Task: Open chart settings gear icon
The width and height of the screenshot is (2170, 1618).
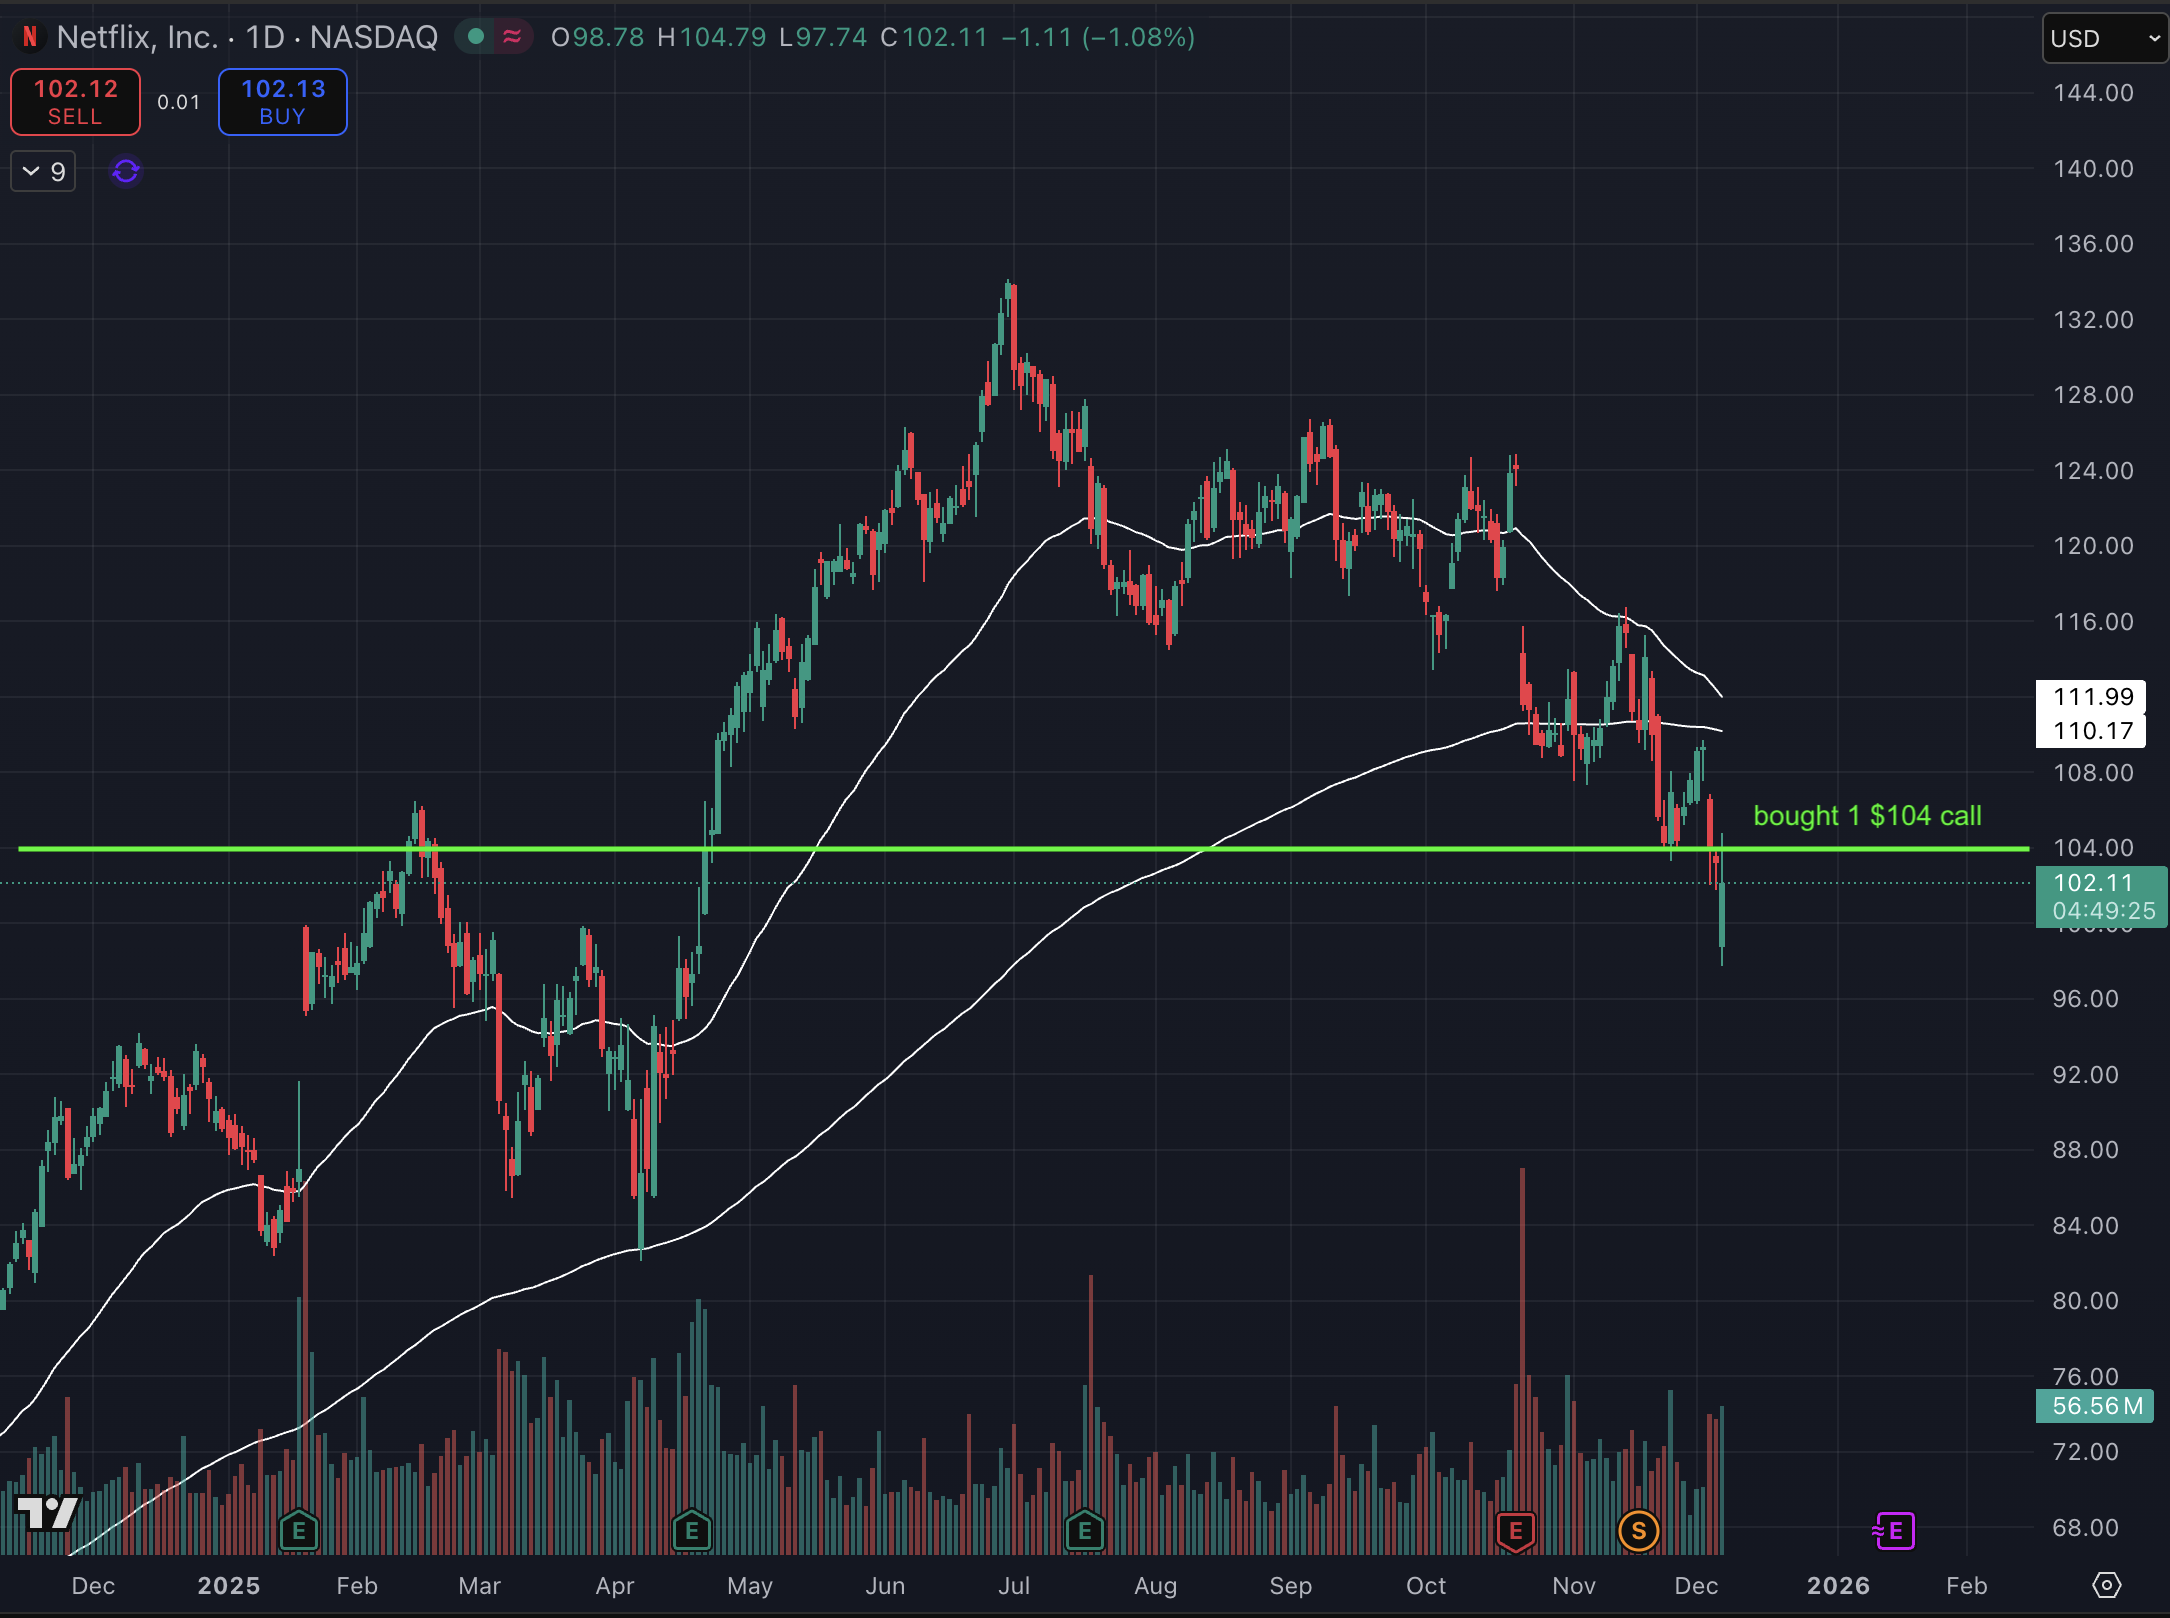Action: point(2106,1585)
